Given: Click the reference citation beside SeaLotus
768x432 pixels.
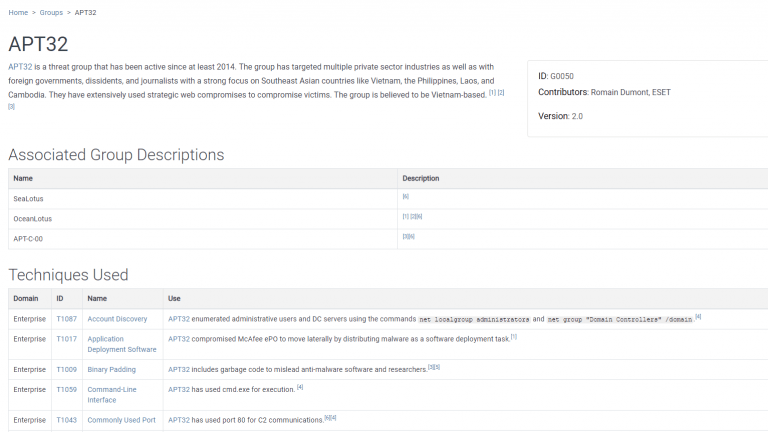Looking at the screenshot, I should pos(405,197).
